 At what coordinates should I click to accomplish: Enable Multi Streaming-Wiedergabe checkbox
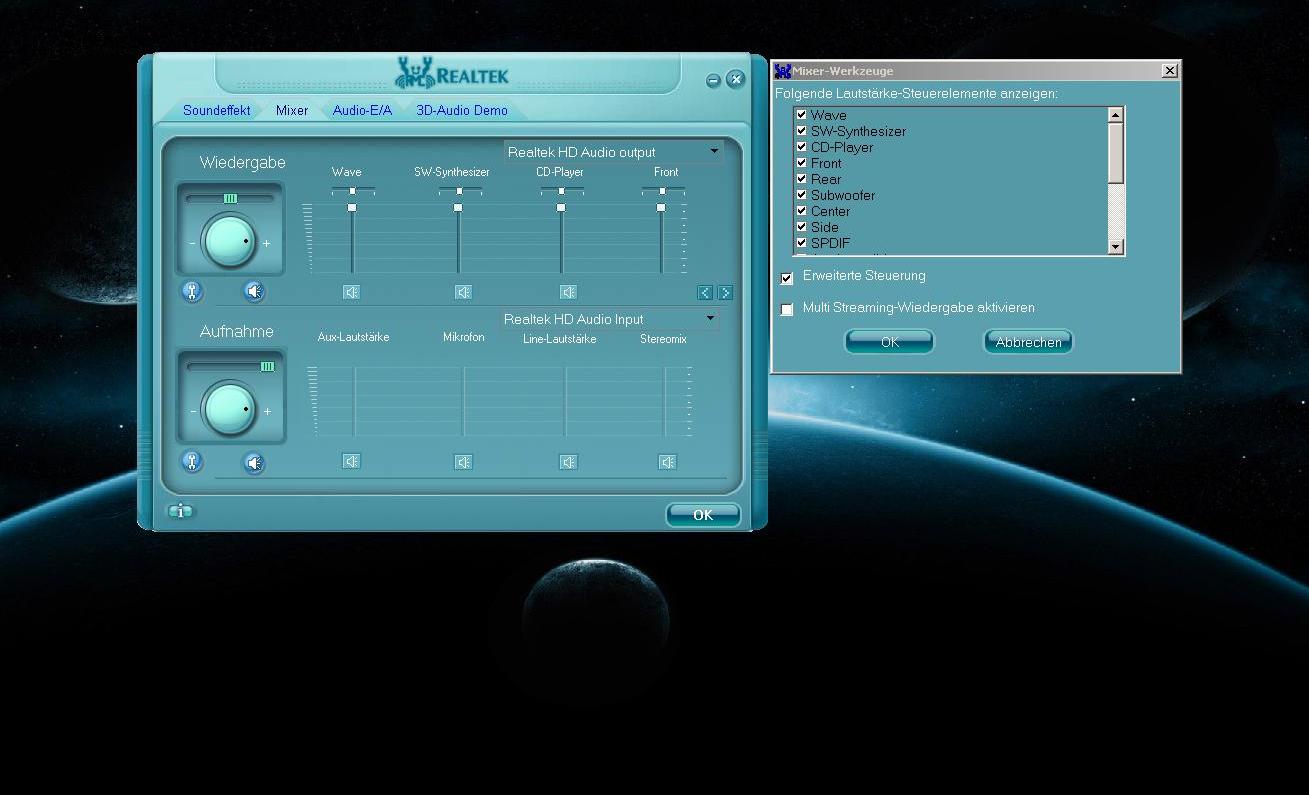(787, 309)
